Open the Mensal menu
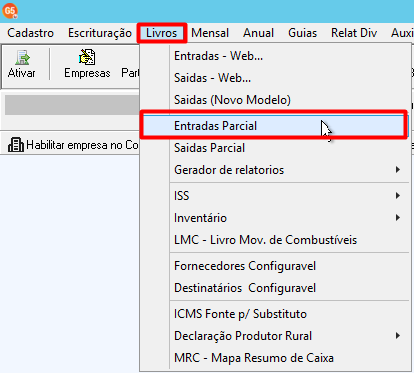 pyautogui.click(x=210, y=33)
